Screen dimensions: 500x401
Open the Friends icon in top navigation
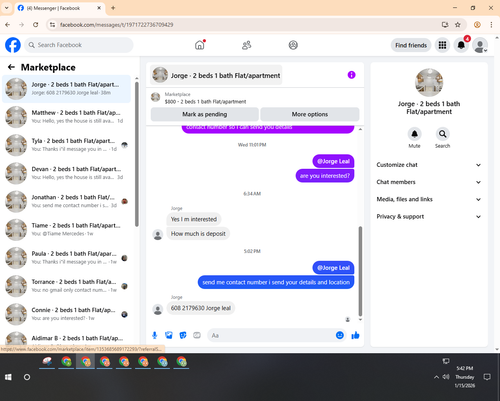coord(246,45)
